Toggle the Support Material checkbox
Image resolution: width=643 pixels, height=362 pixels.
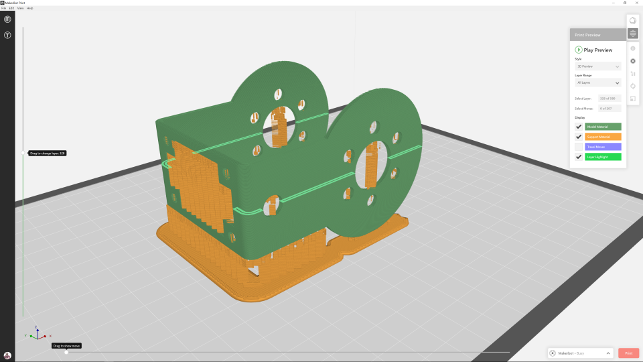pos(579,137)
